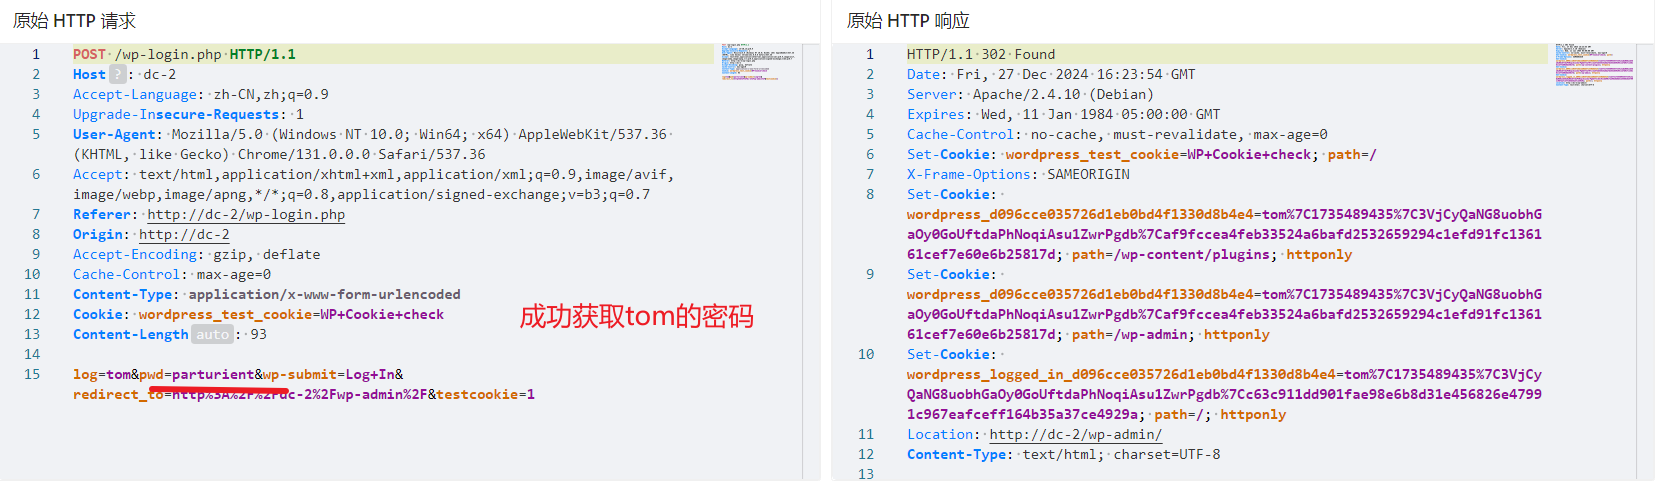Click line number 1 in response editor
Image resolution: width=1656 pixels, height=487 pixels.
click(x=870, y=54)
